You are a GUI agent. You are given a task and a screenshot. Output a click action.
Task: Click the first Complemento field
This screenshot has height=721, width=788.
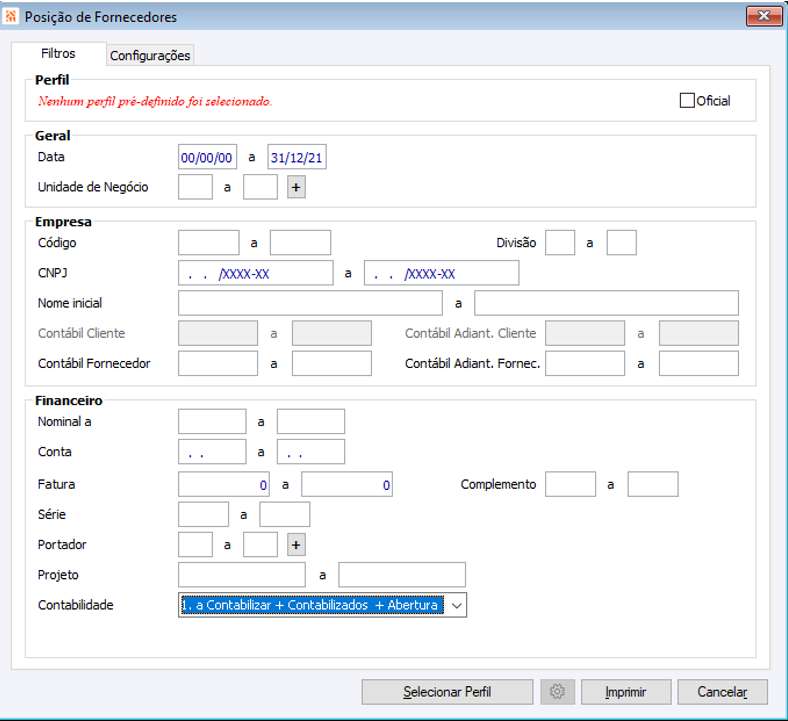click(x=570, y=484)
